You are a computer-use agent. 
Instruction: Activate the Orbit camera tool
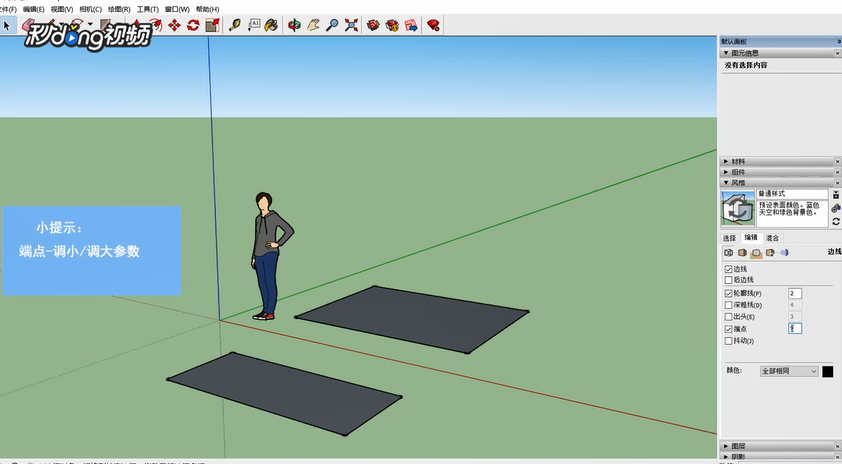[294, 25]
